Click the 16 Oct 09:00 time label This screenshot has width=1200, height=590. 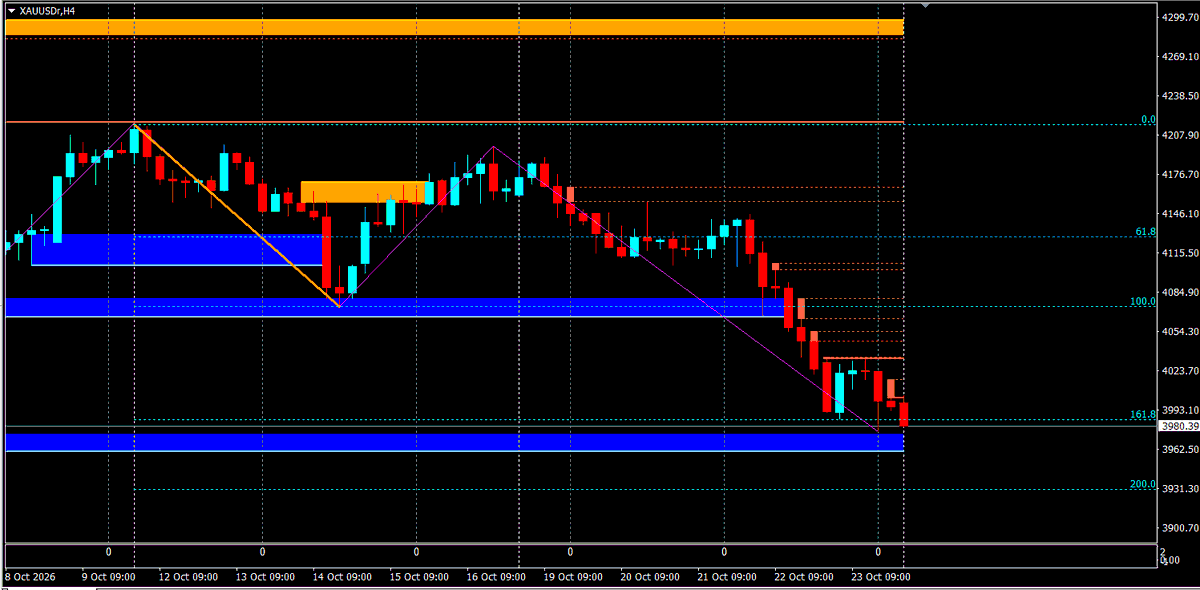[495, 577]
